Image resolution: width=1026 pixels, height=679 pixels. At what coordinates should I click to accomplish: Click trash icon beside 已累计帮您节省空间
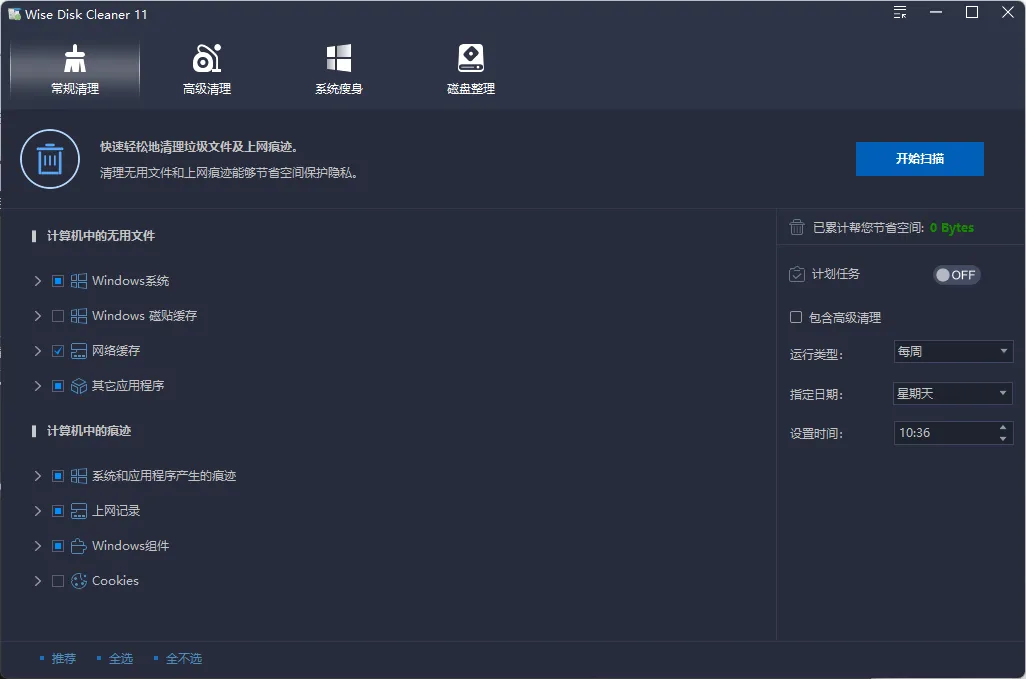[x=796, y=227]
